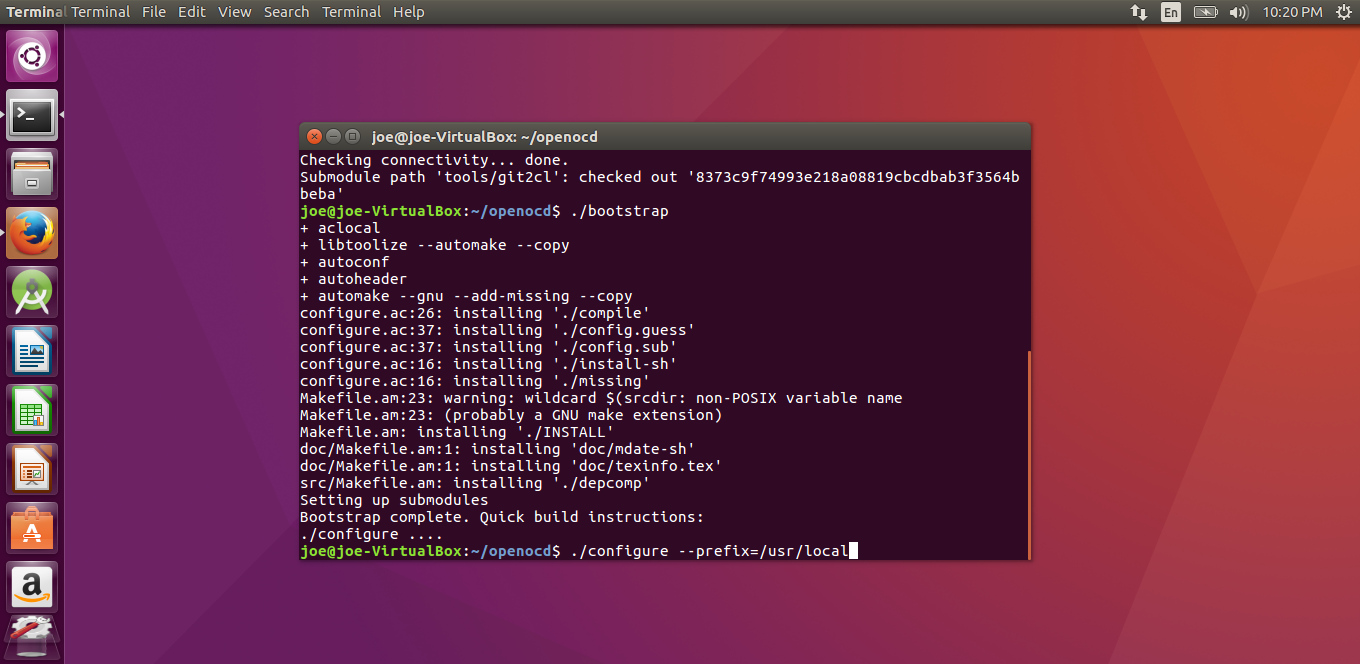This screenshot has height=664, width=1360.
Task: Open the Edit menu
Action: 192,12
